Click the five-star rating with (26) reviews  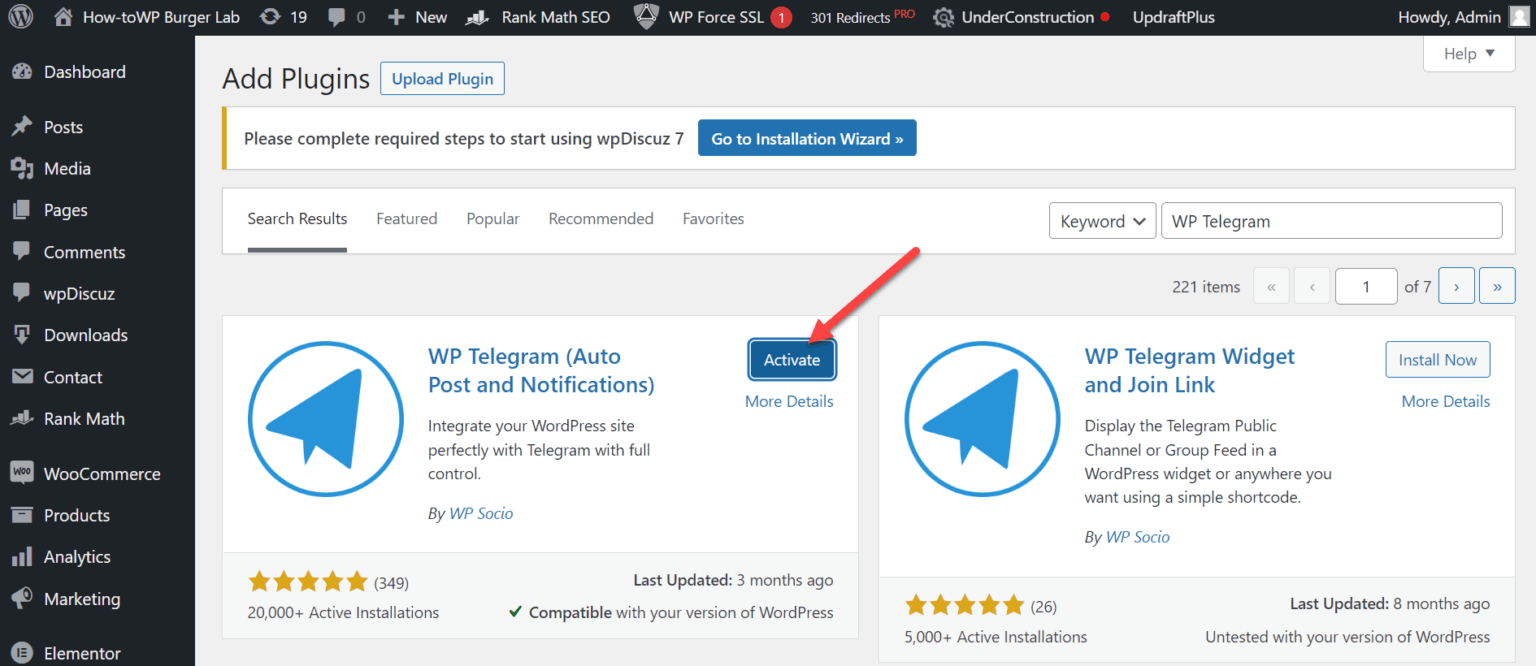click(981, 605)
